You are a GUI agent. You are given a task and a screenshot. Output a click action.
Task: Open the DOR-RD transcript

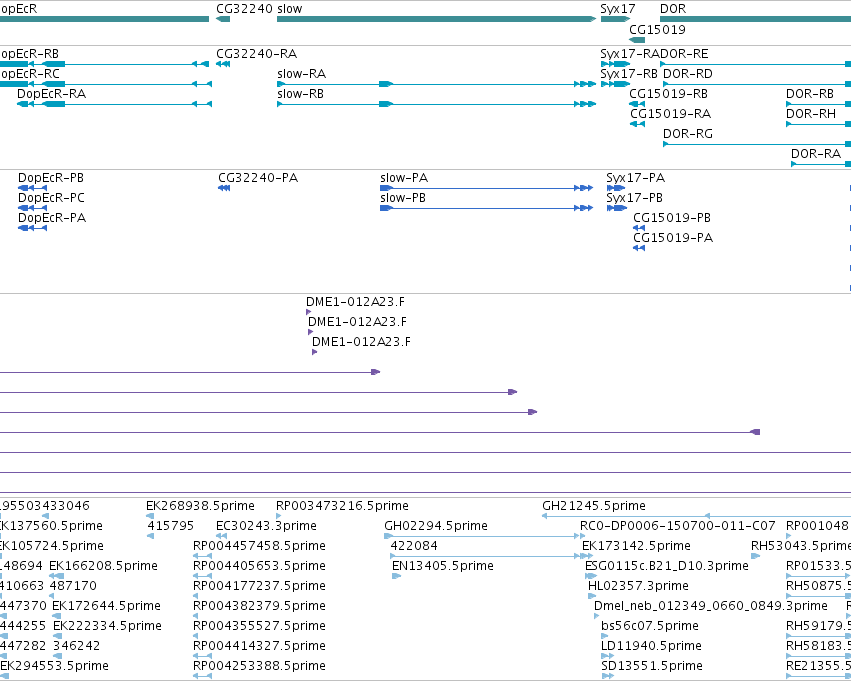pos(688,74)
